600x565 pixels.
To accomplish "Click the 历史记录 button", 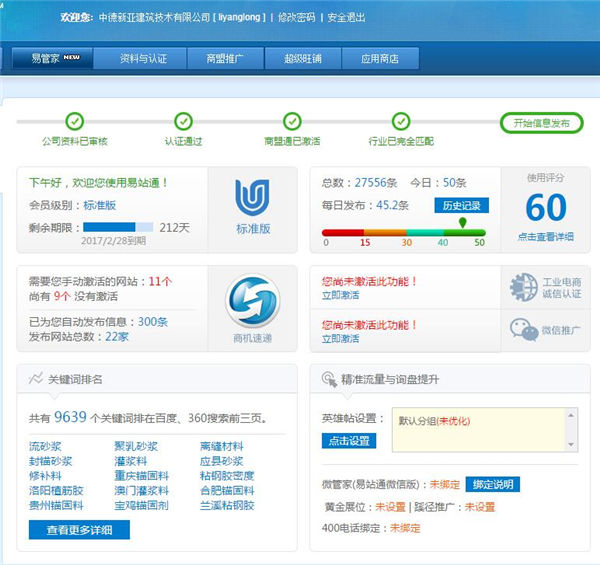I will pos(462,205).
